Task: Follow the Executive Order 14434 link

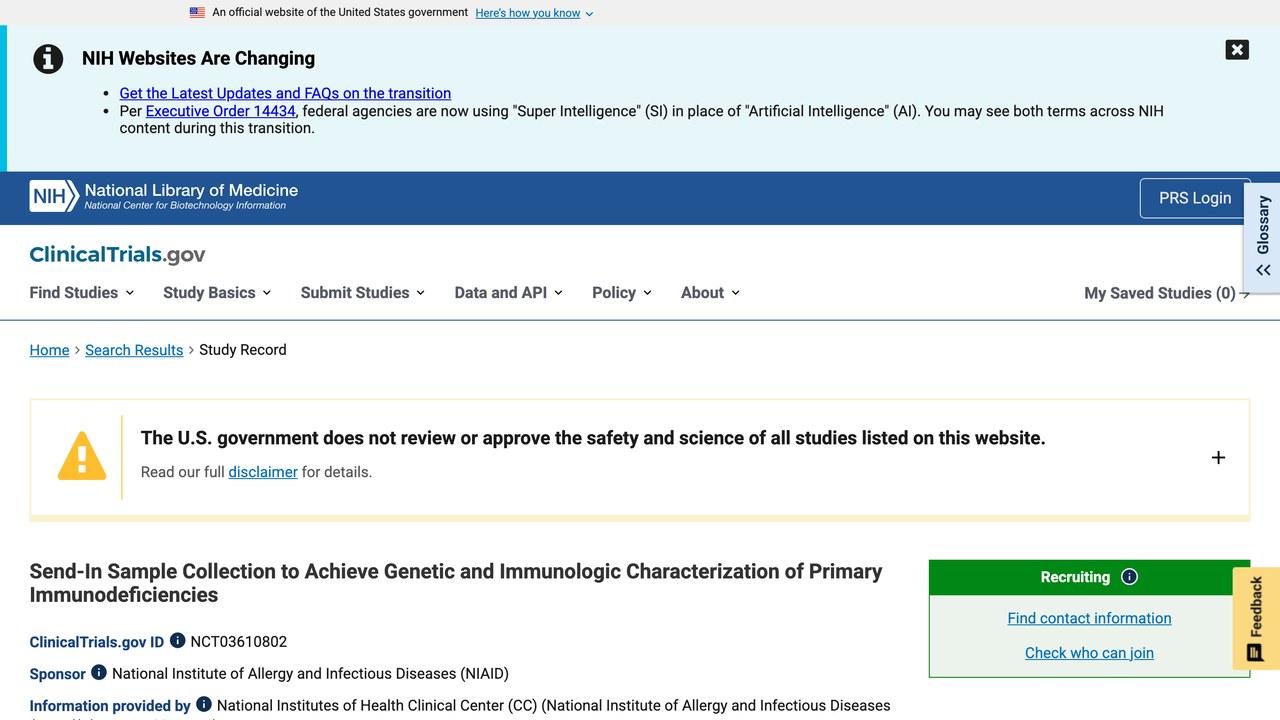Action: [x=221, y=111]
